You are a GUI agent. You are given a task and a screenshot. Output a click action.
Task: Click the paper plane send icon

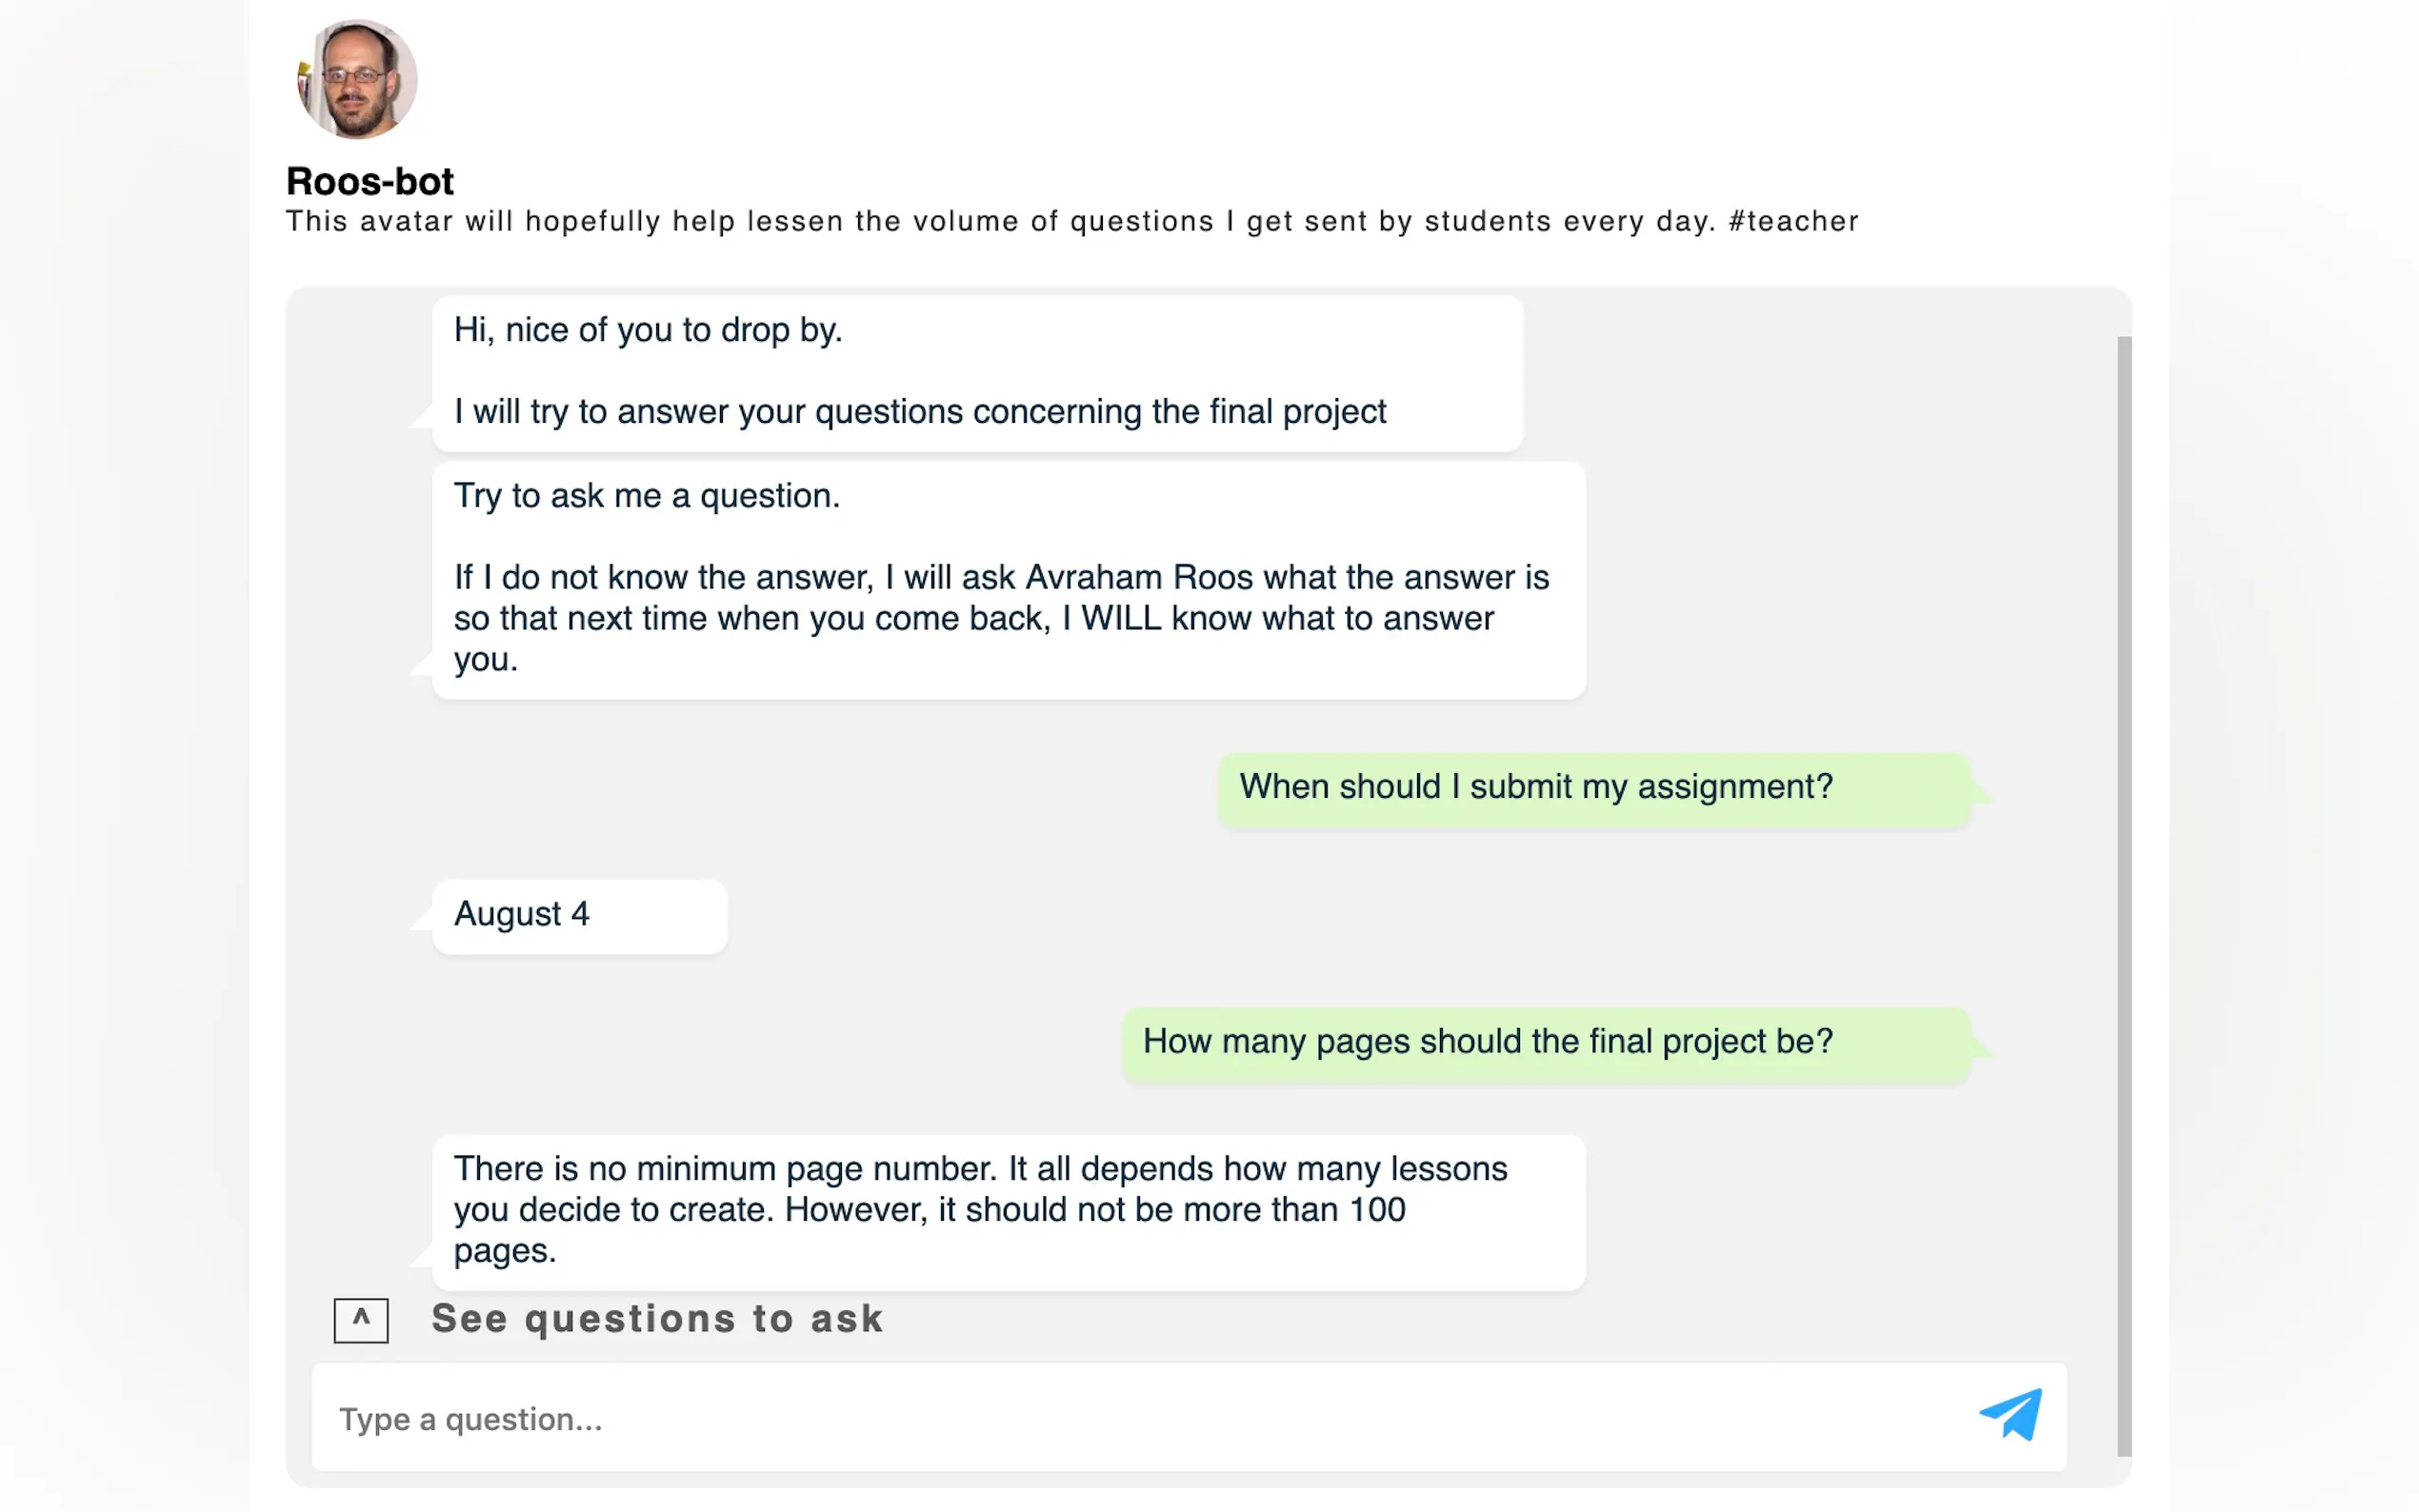[2010, 1415]
